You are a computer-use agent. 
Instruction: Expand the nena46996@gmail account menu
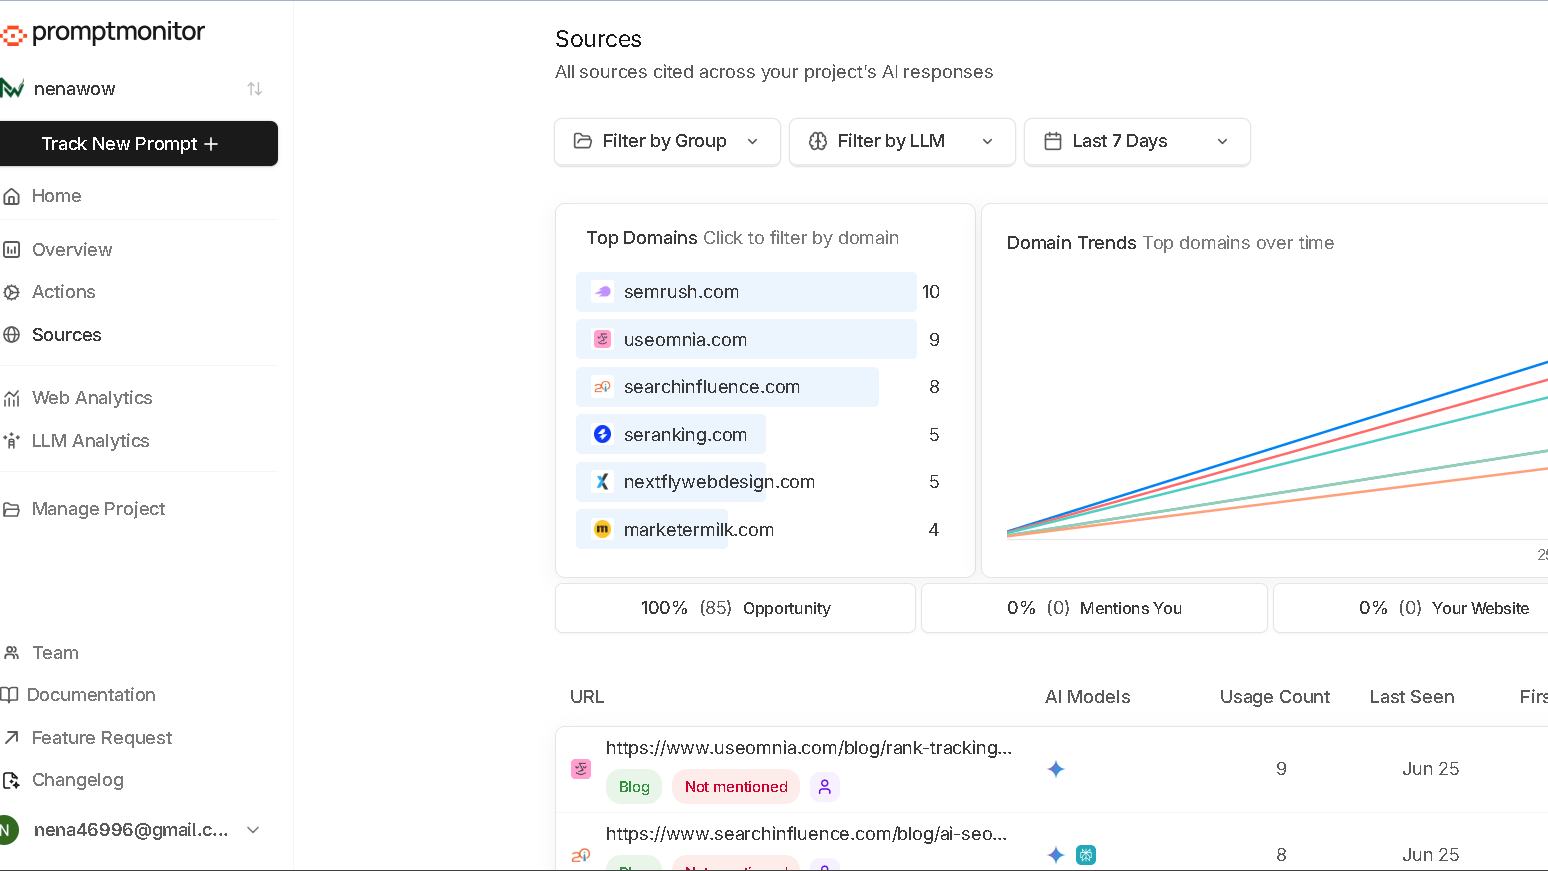(x=254, y=830)
